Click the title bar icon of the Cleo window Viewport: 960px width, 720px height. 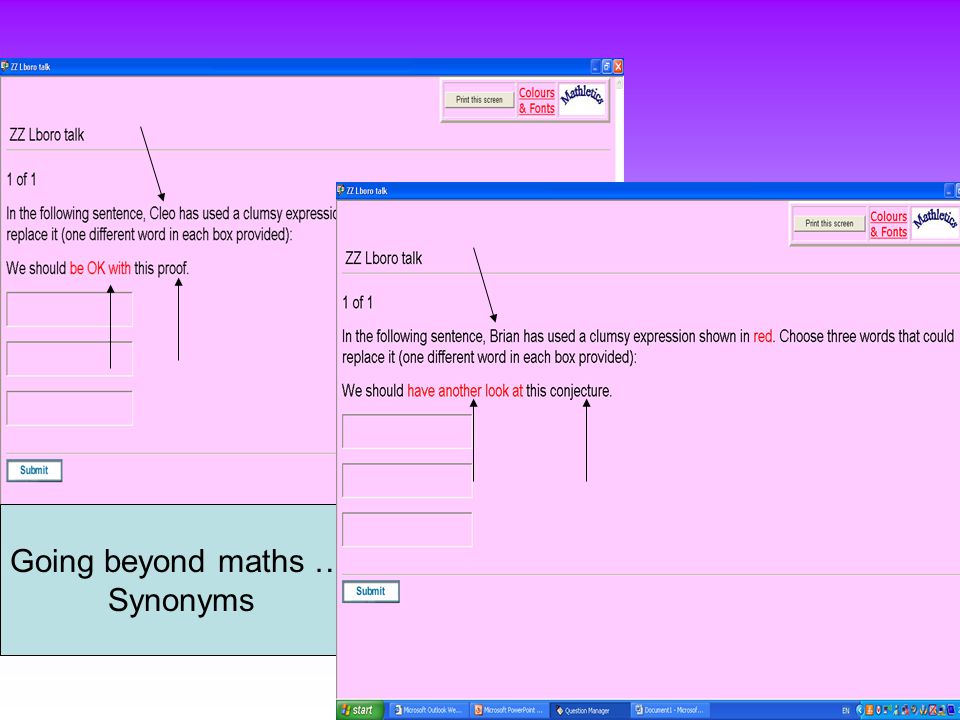point(5,66)
